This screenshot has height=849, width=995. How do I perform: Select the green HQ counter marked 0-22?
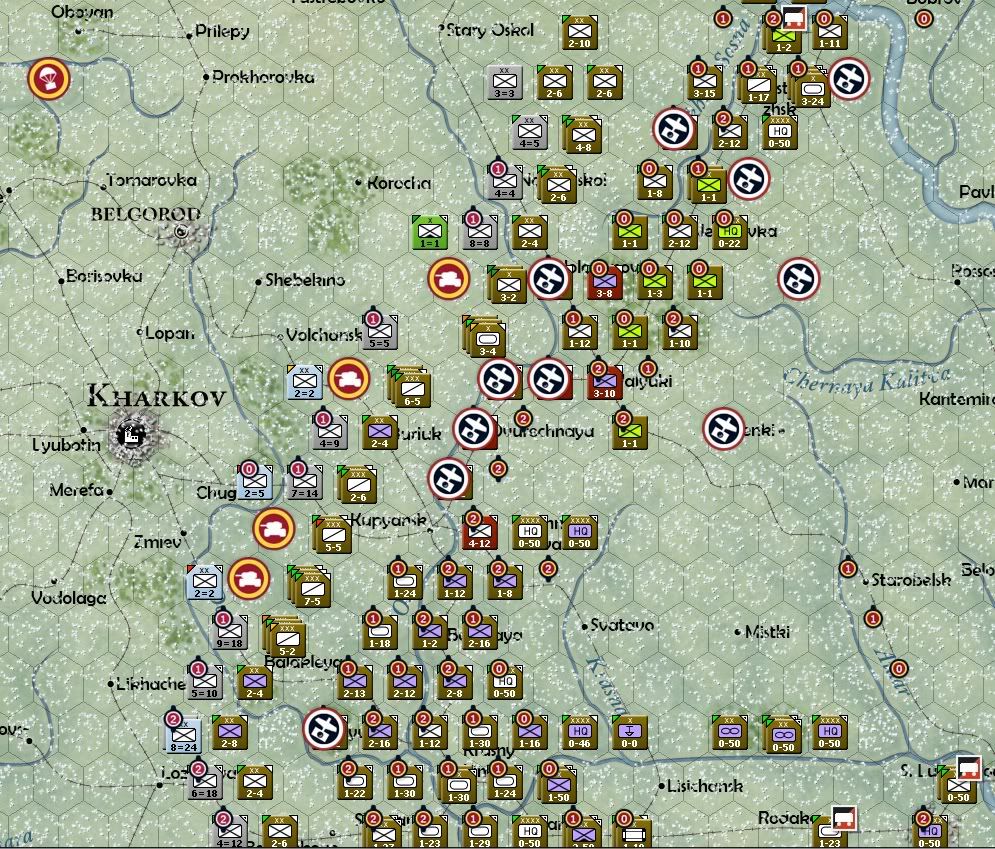tap(729, 232)
